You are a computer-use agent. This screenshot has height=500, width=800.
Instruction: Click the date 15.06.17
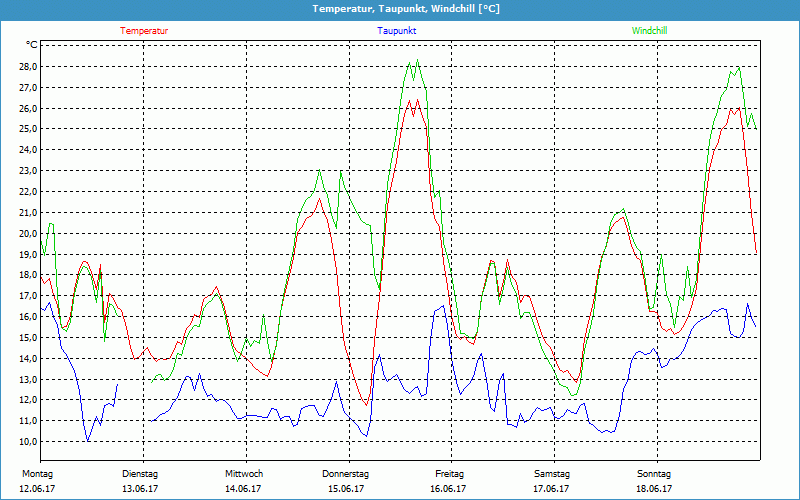pos(346,489)
